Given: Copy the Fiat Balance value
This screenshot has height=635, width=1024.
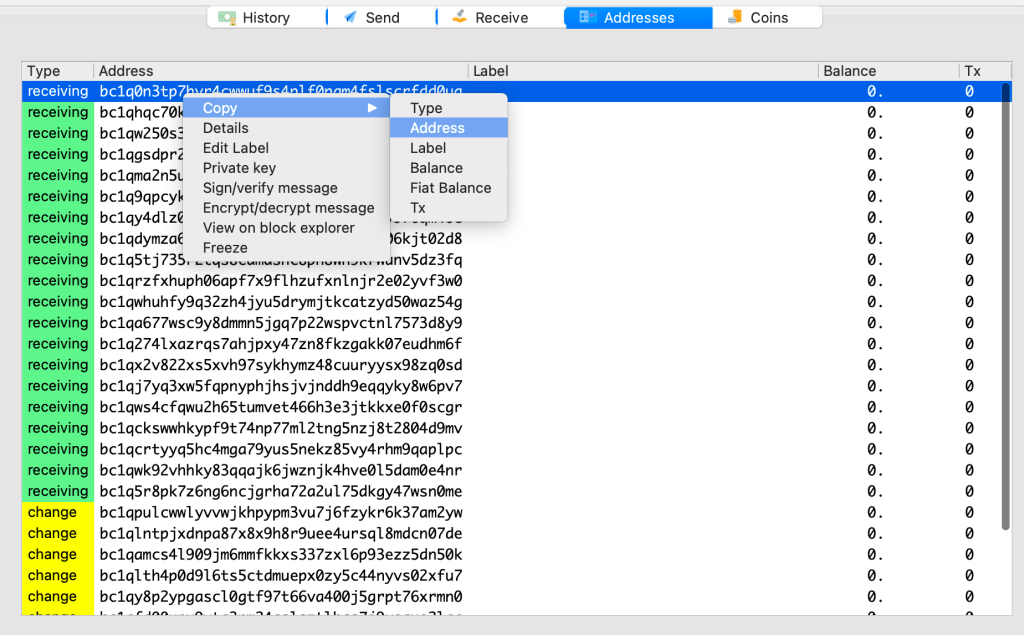Looking at the screenshot, I should (450, 188).
